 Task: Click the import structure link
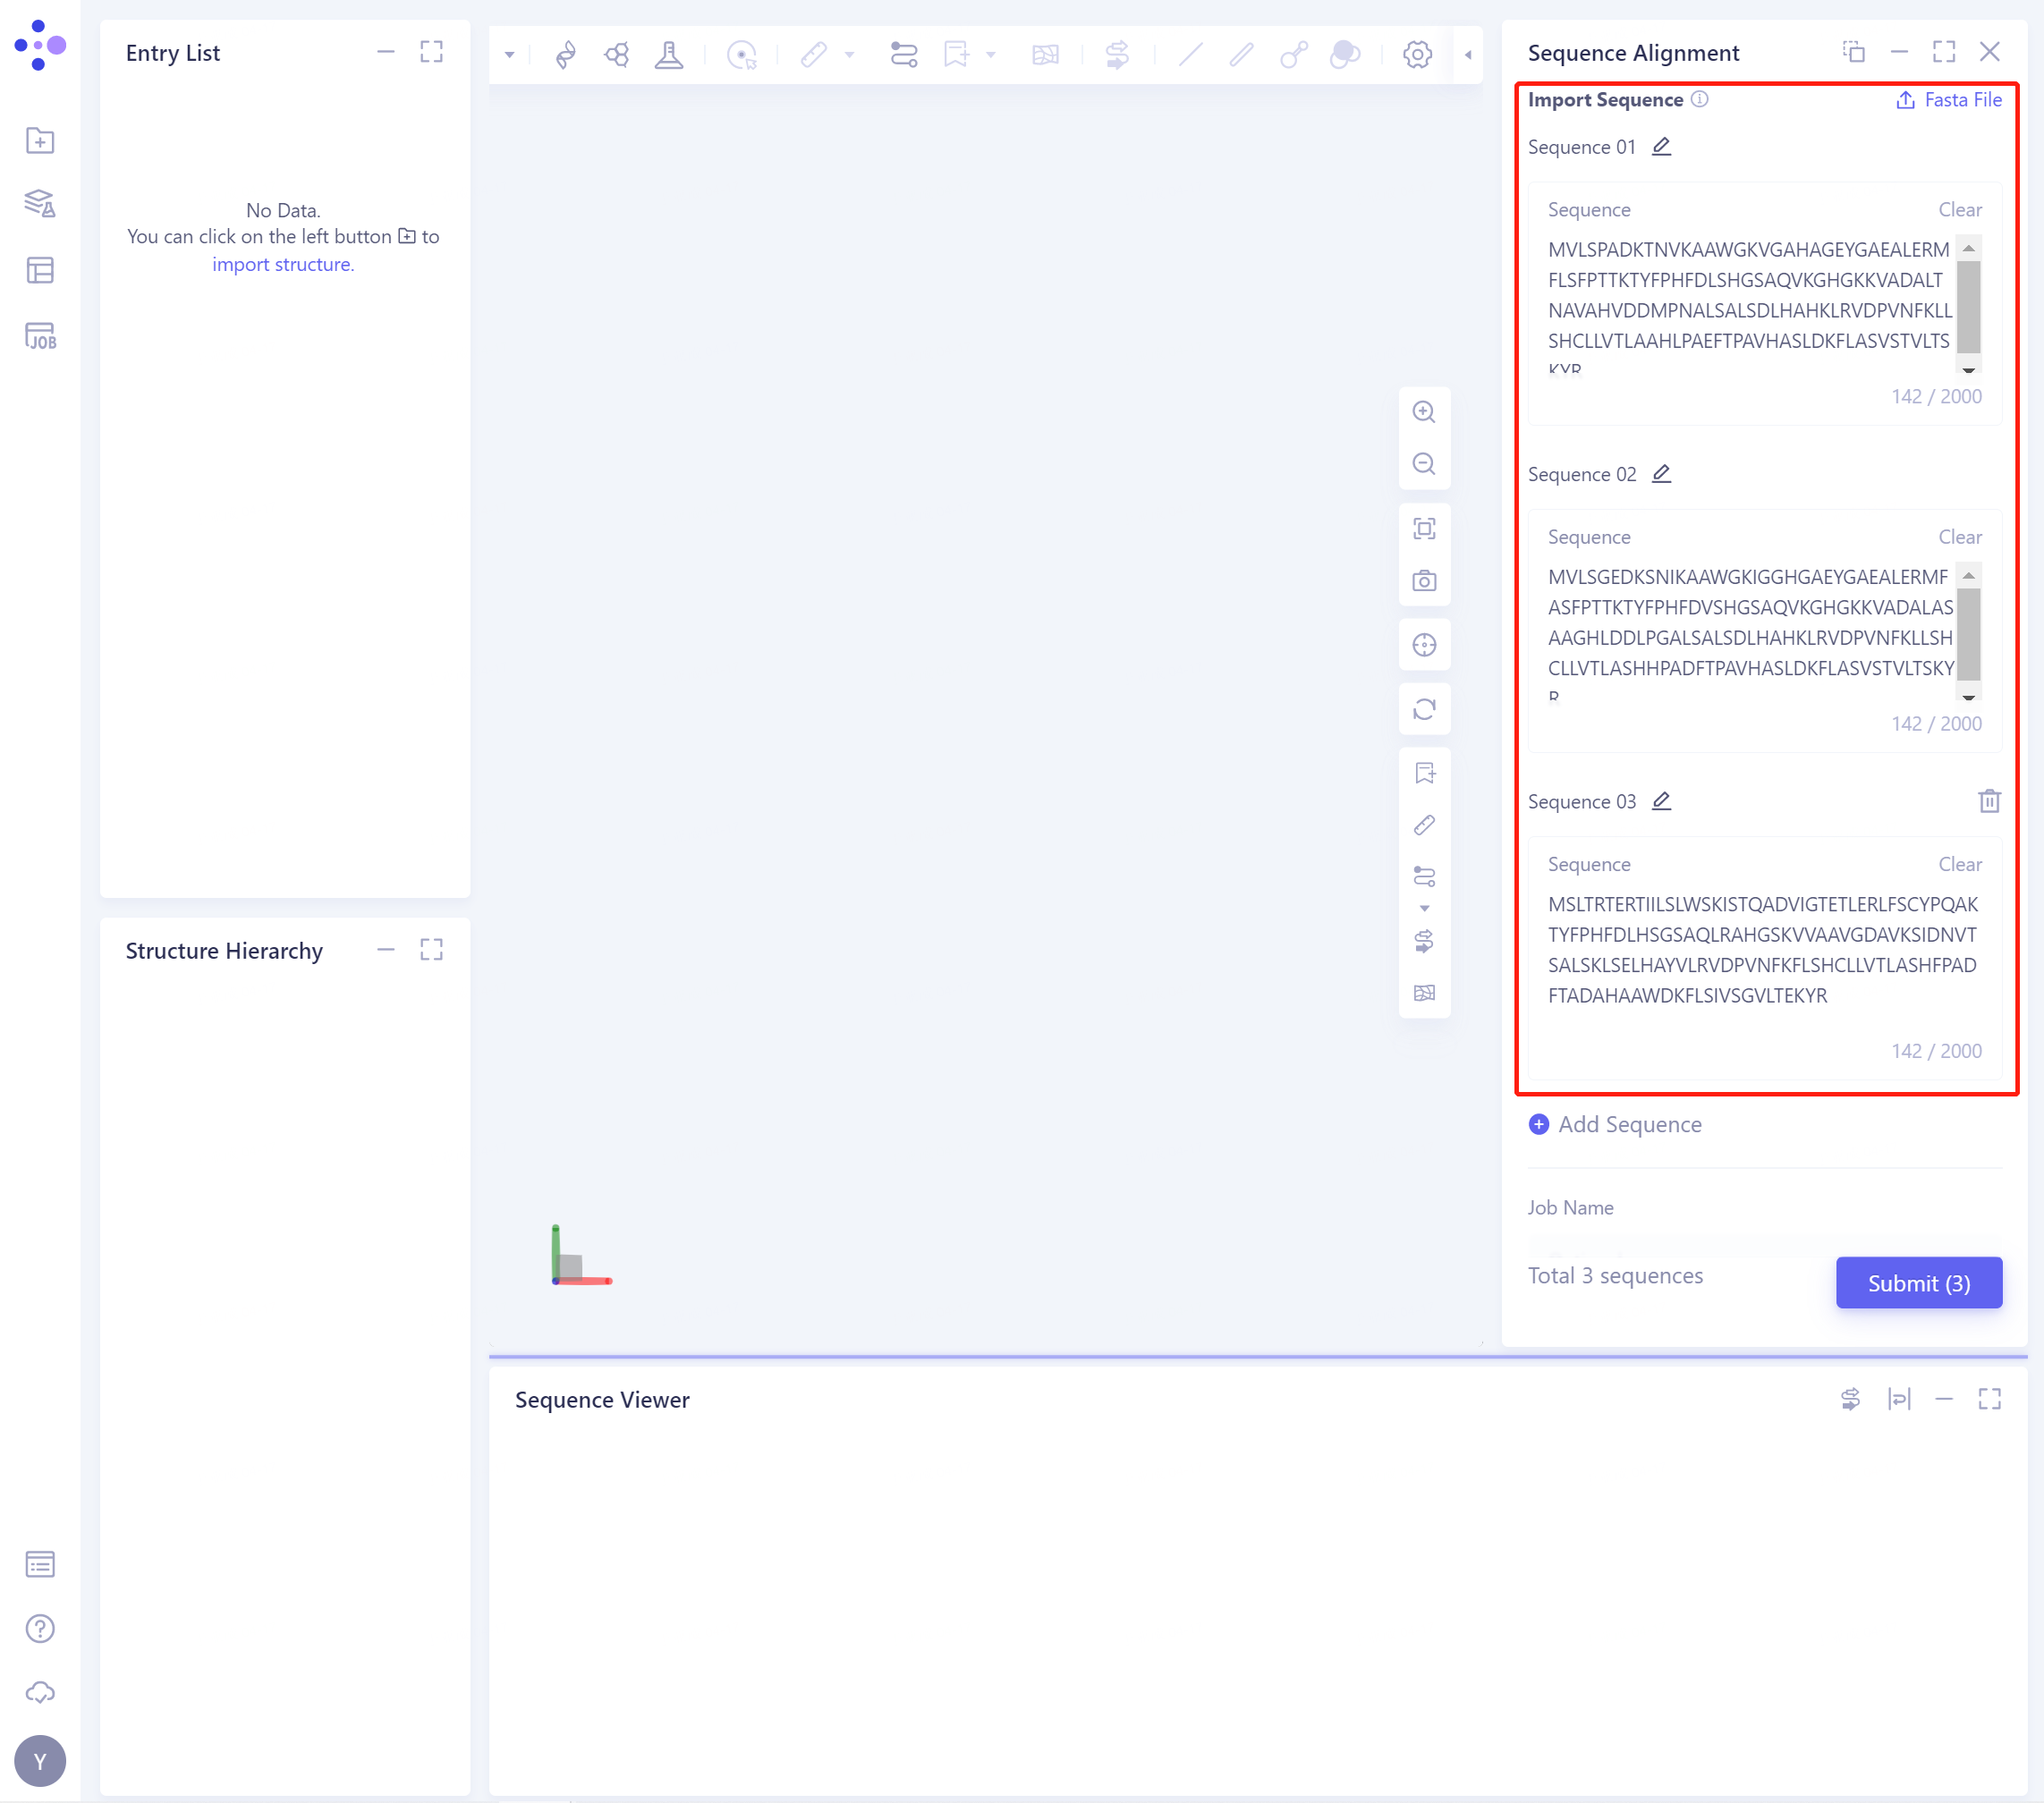pos(283,264)
